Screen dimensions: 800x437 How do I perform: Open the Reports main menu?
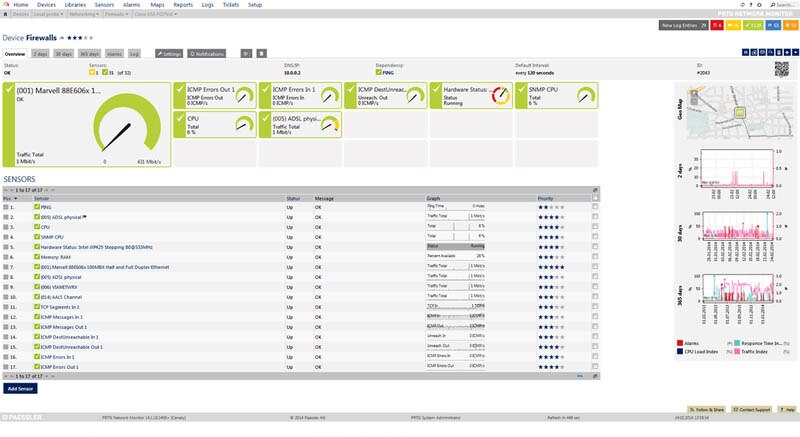183,5
